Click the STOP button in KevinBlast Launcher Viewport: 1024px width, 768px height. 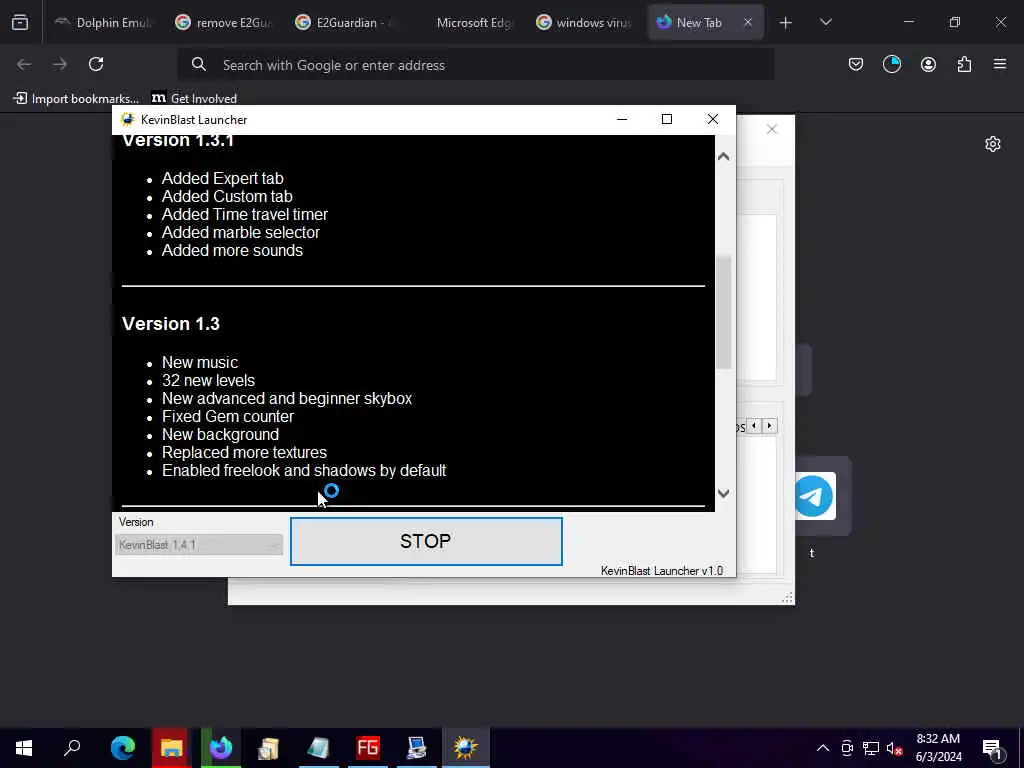[426, 541]
